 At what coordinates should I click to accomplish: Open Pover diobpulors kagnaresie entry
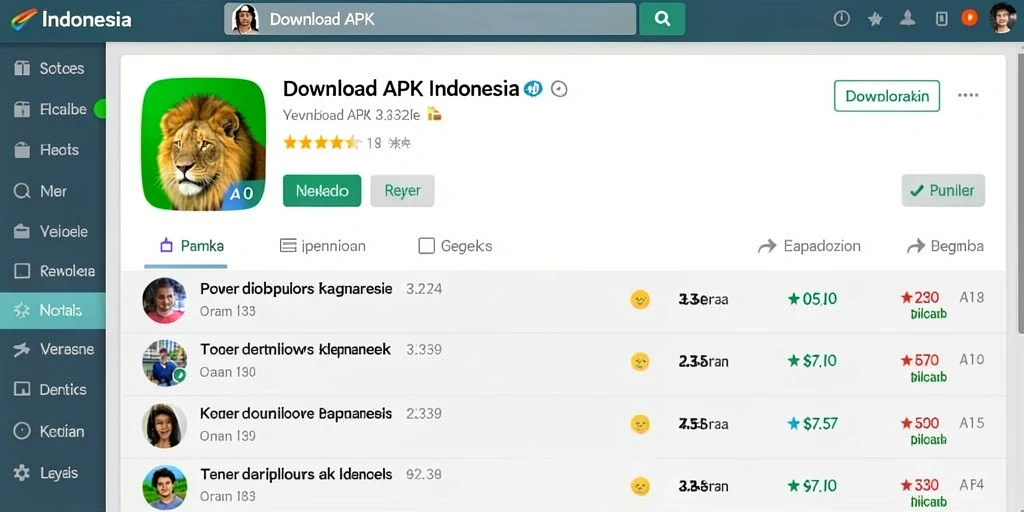(296, 288)
